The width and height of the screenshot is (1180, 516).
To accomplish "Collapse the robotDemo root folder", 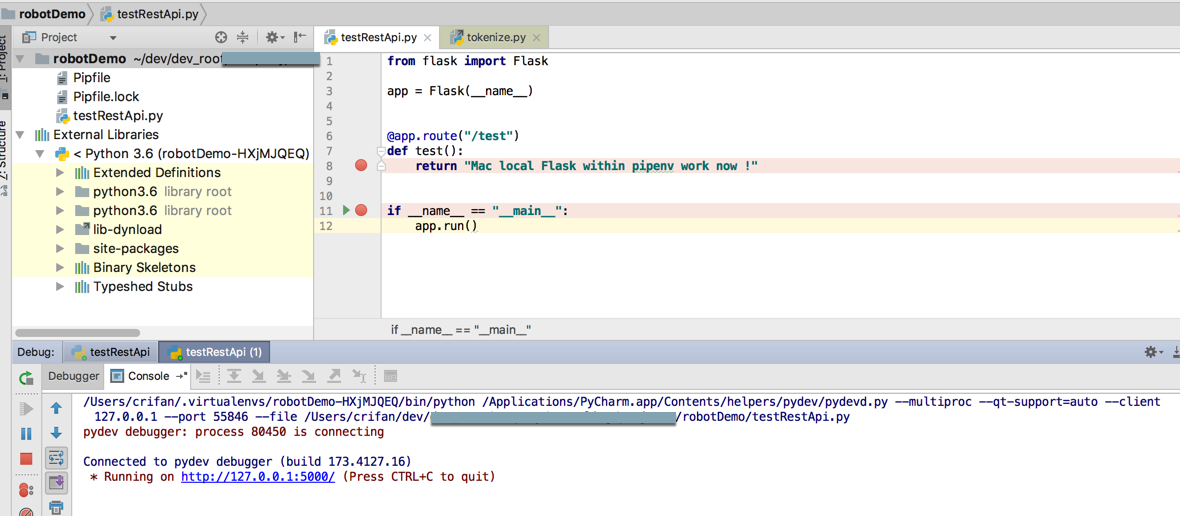I will pyautogui.click(x=20, y=59).
